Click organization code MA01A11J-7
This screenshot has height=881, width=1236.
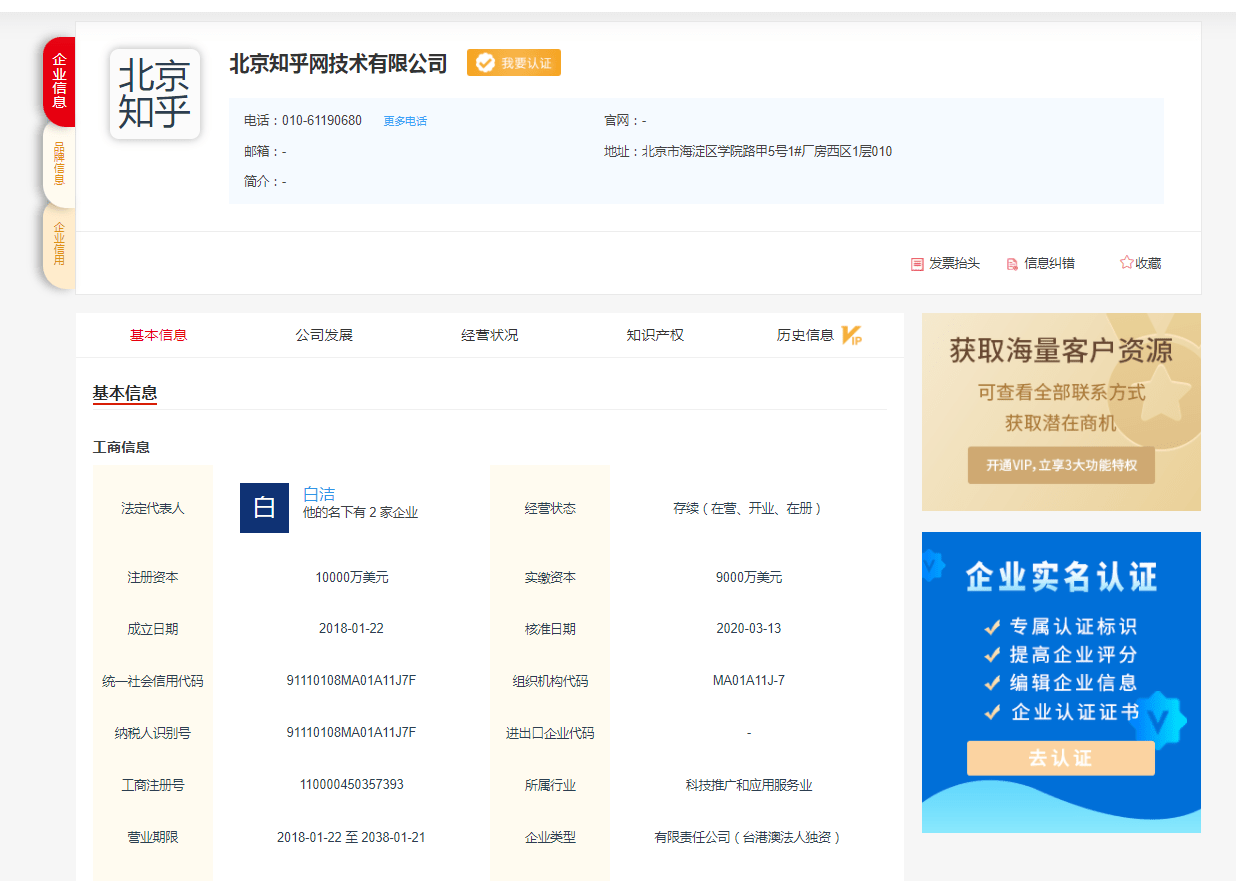[749, 681]
